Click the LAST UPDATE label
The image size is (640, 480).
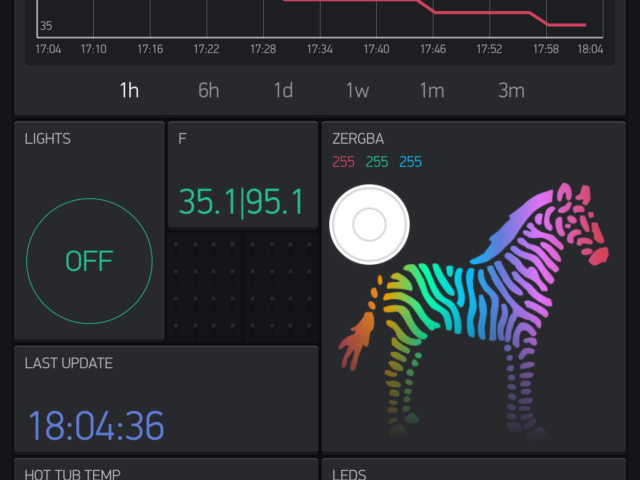69,363
